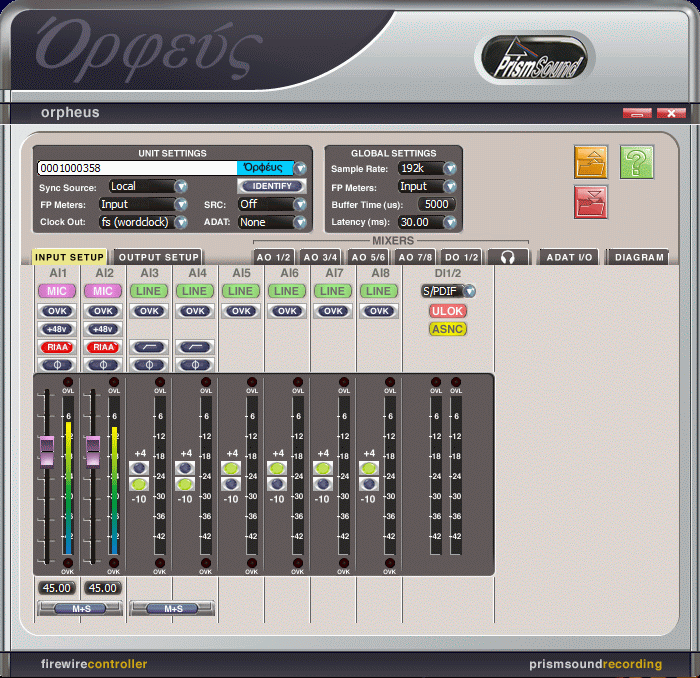Open the AO 5/6 mixer tab
Viewport: 700px width, 678px height.
pyautogui.click(x=368, y=257)
